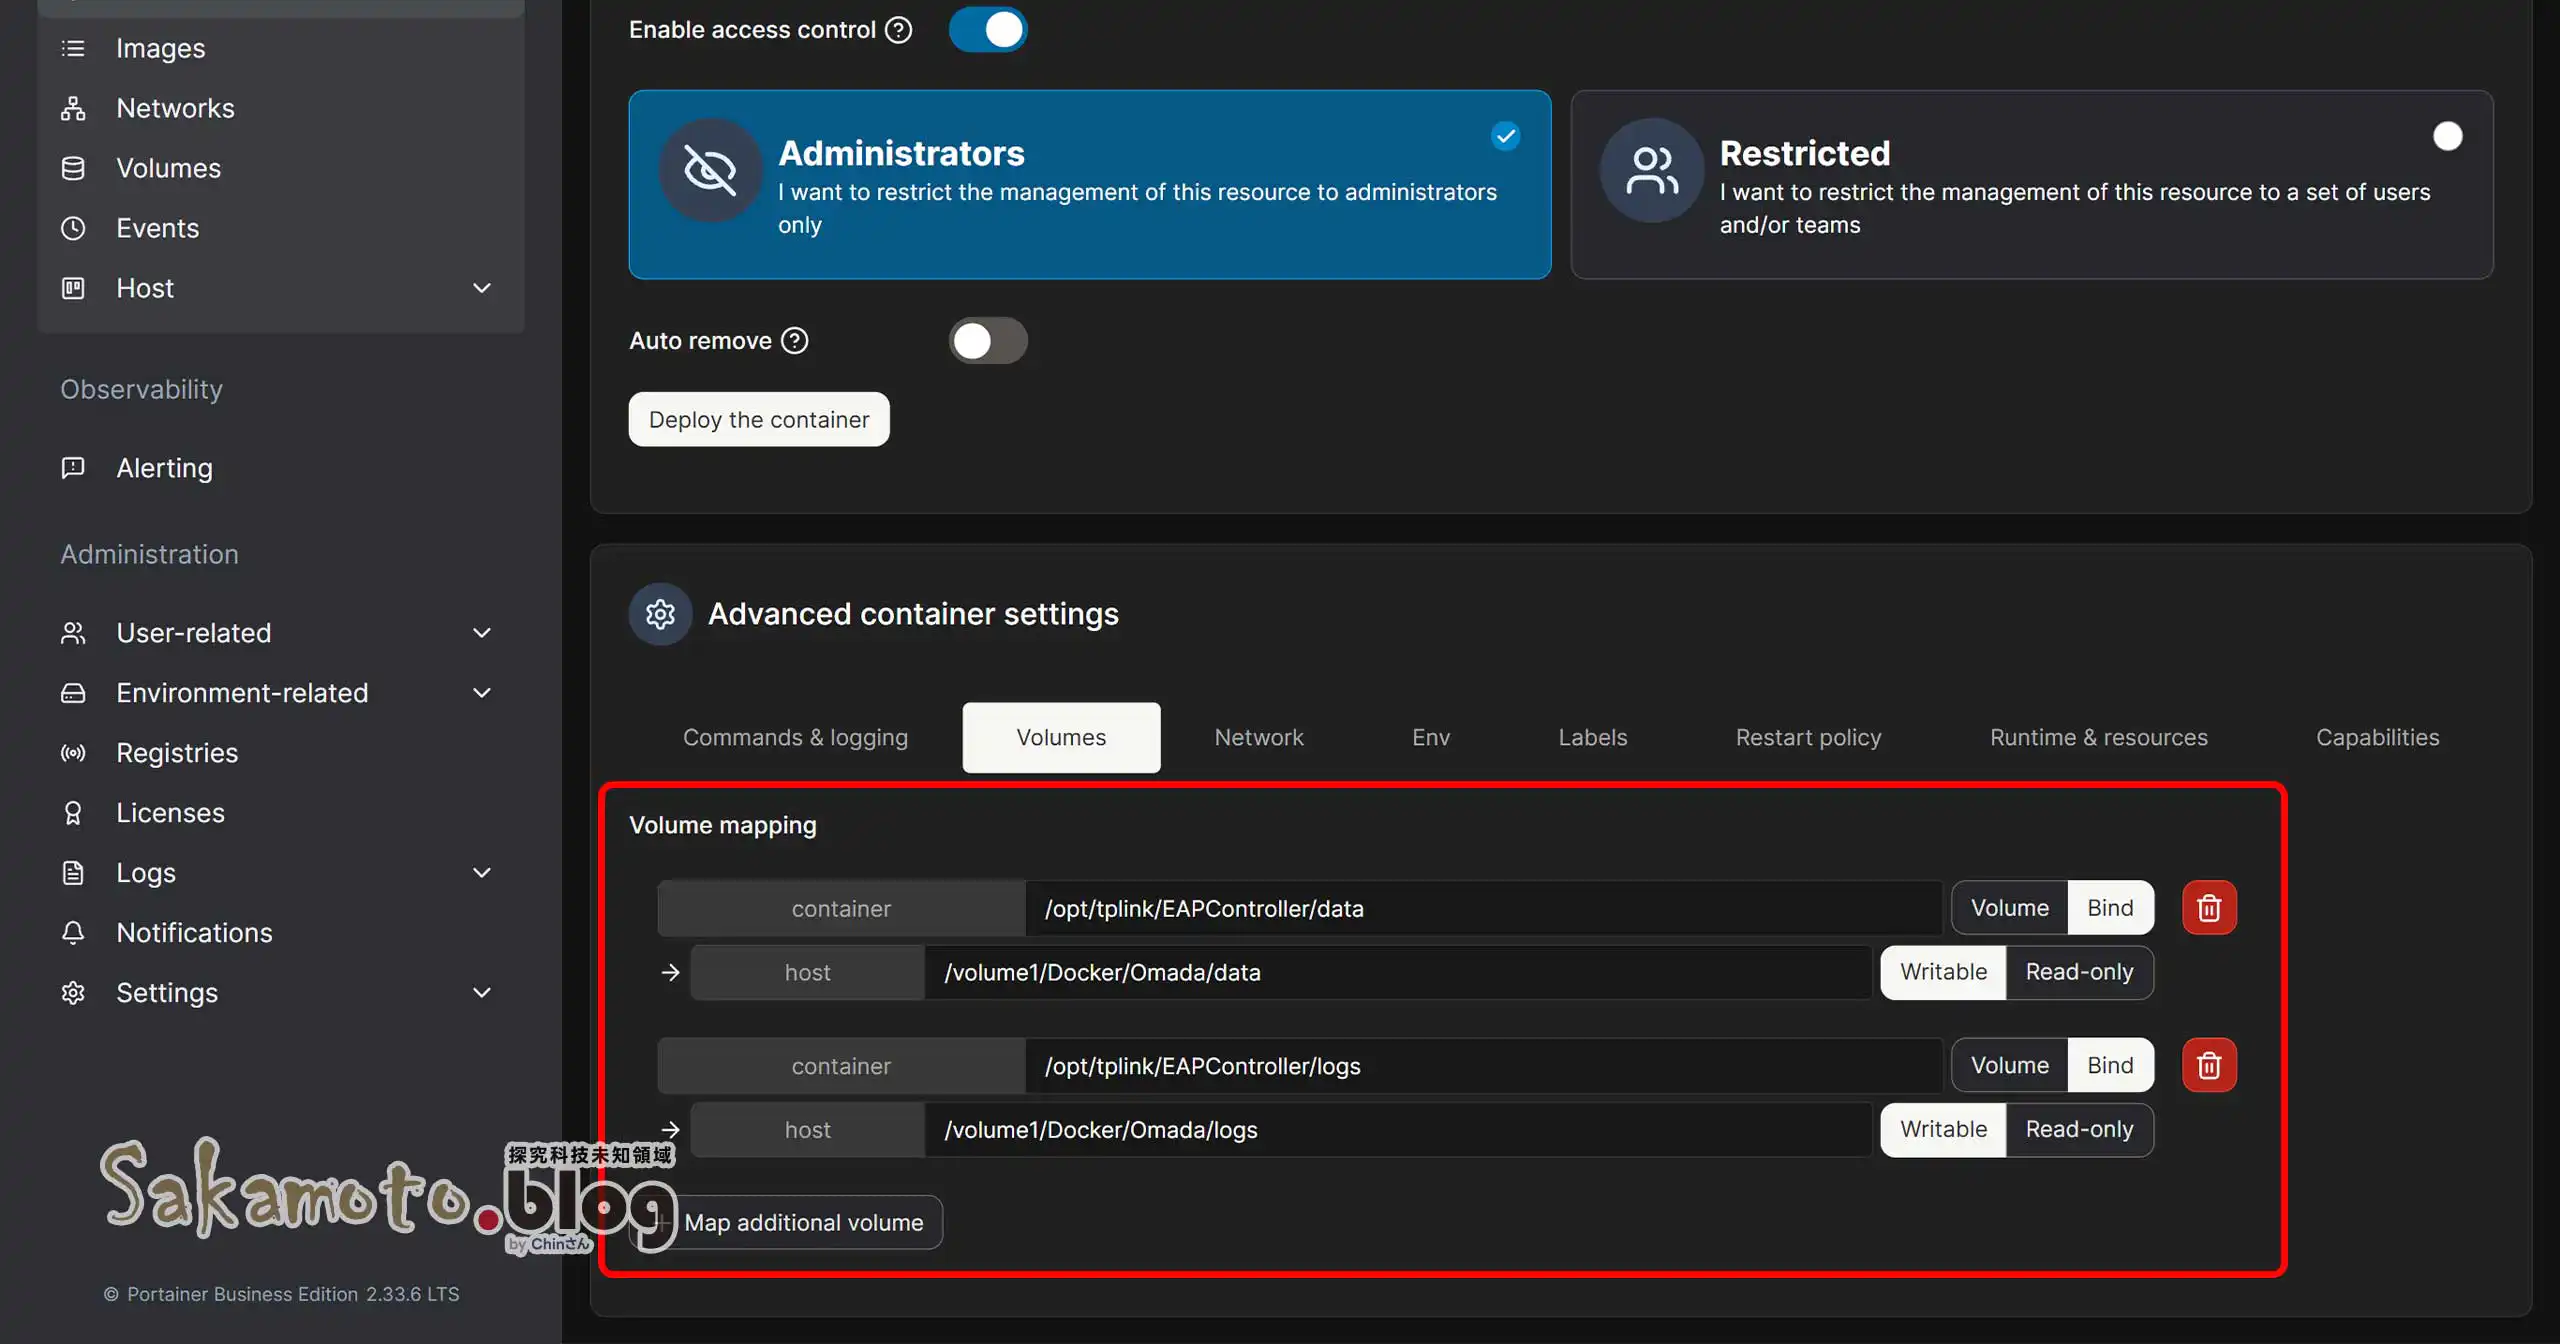Click the Events clock icon

tap(73, 228)
